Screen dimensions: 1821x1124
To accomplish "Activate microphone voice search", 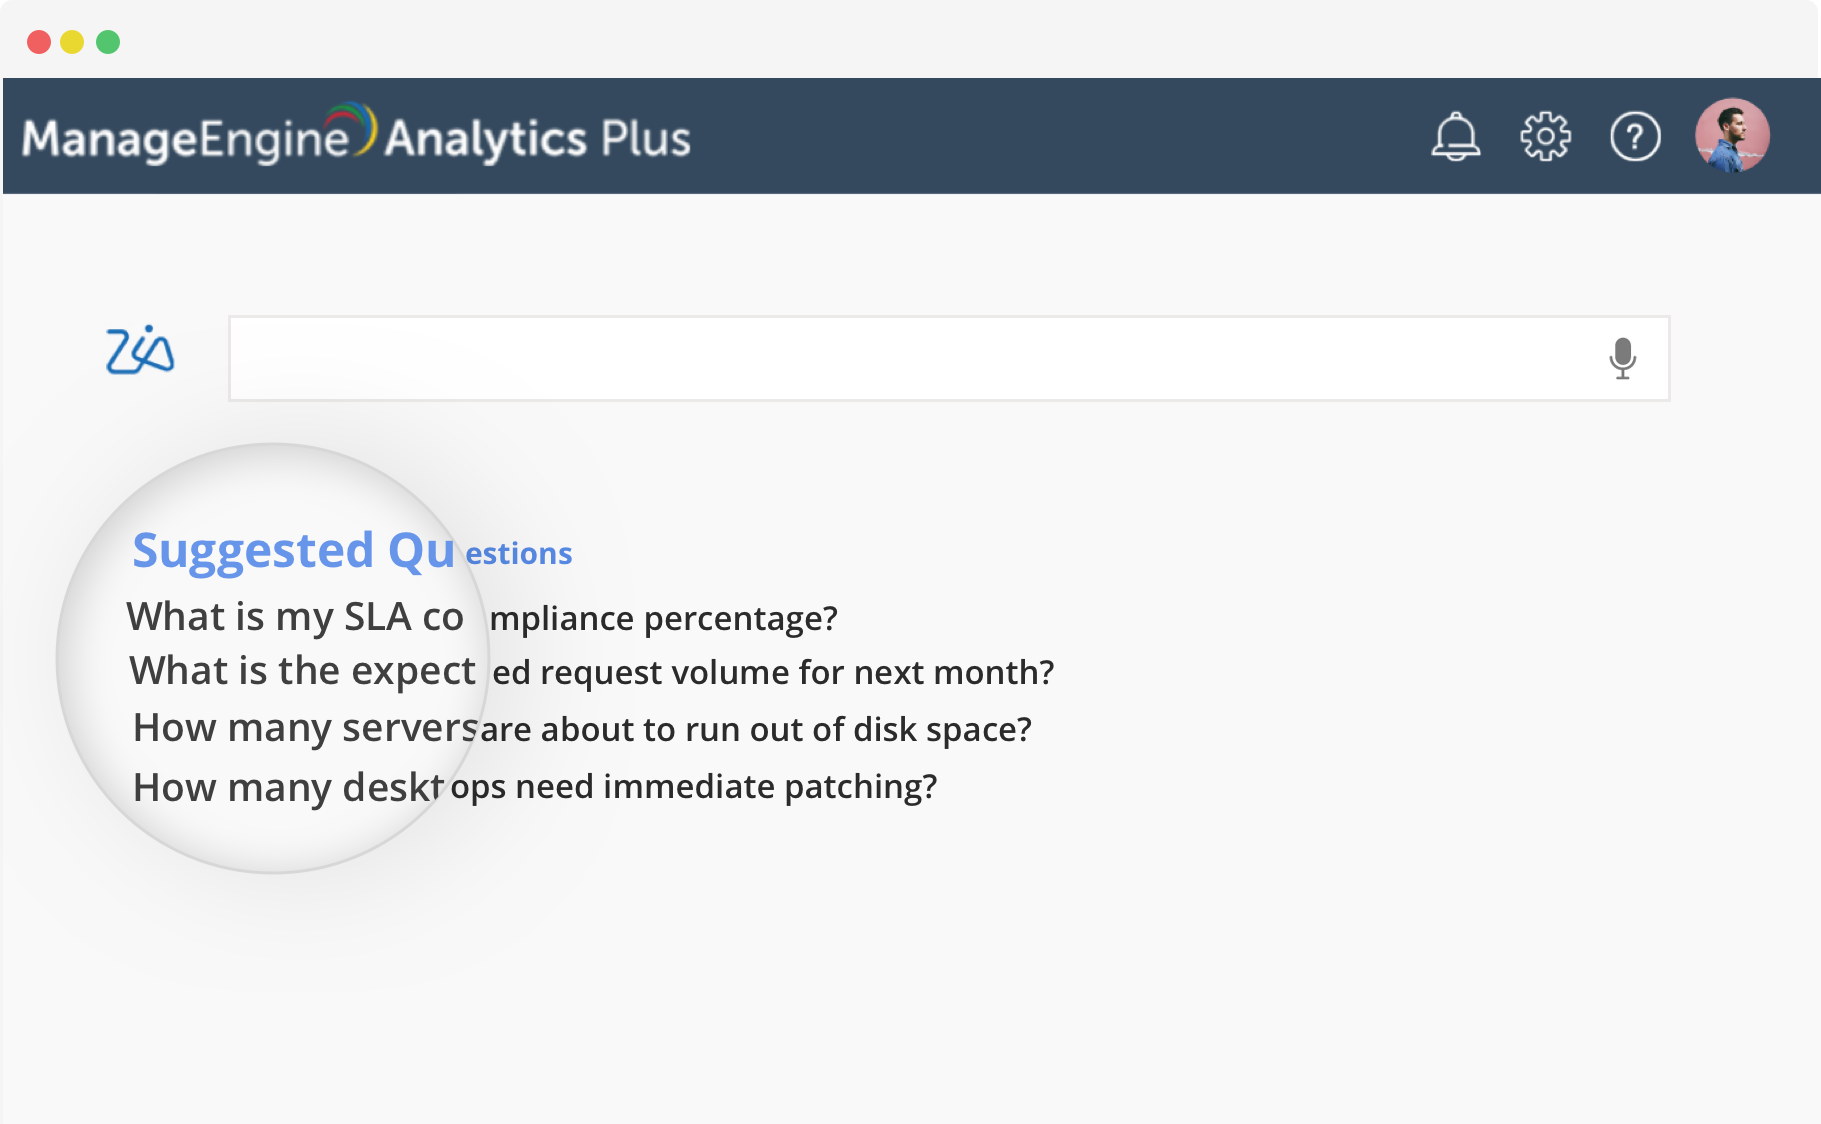I will pyautogui.click(x=1622, y=358).
